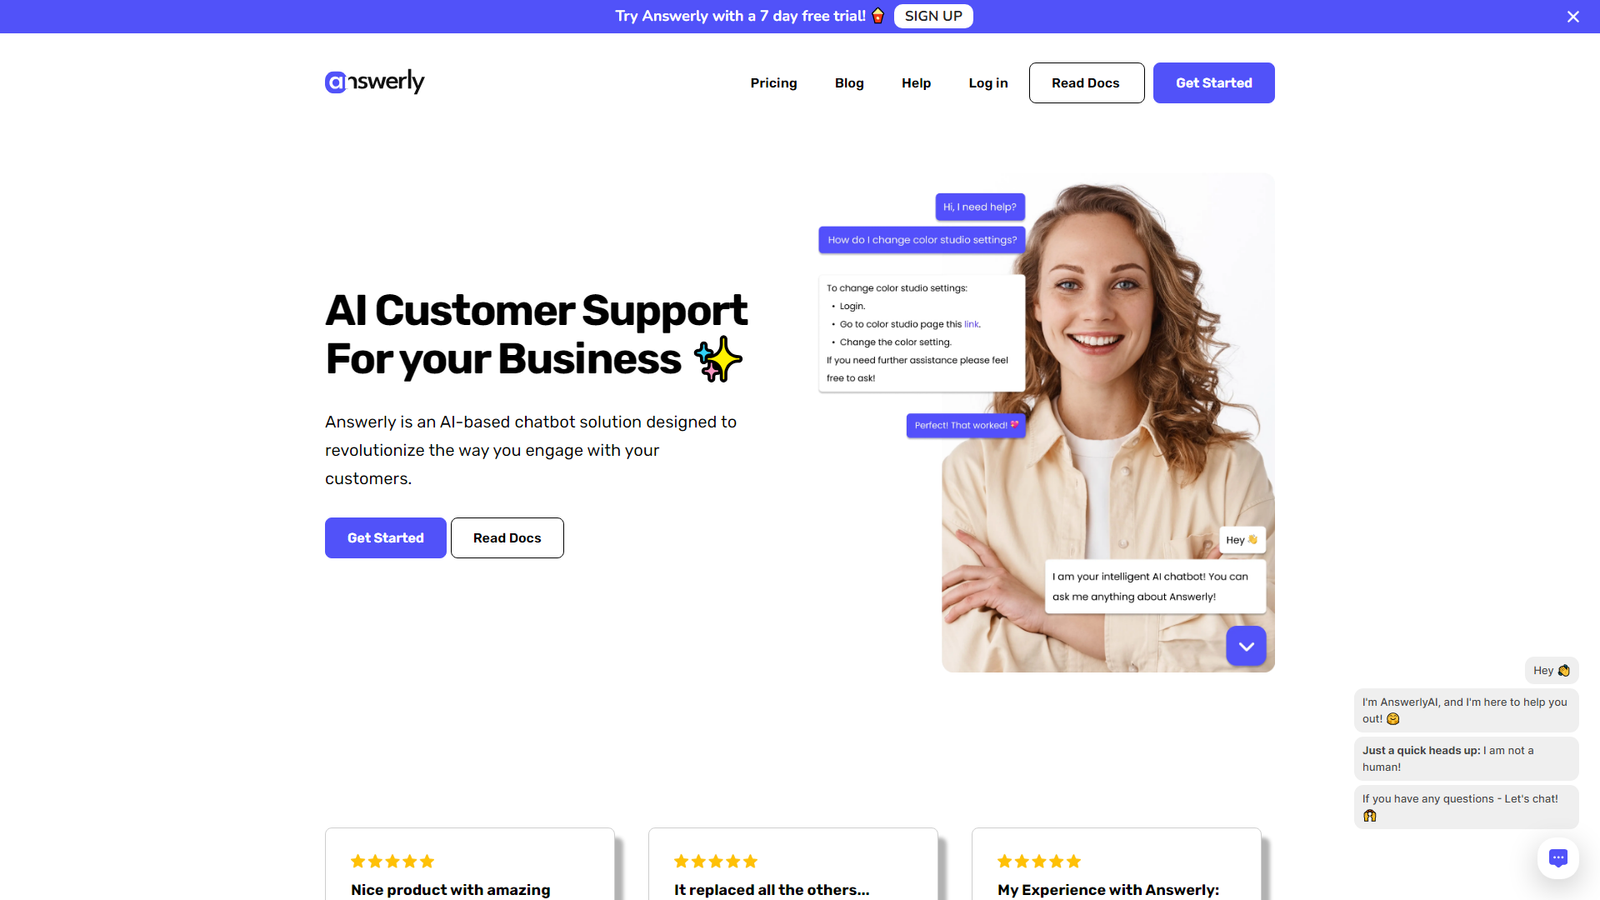Collapse the demo chat with the chevron button

[x=1246, y=646]
